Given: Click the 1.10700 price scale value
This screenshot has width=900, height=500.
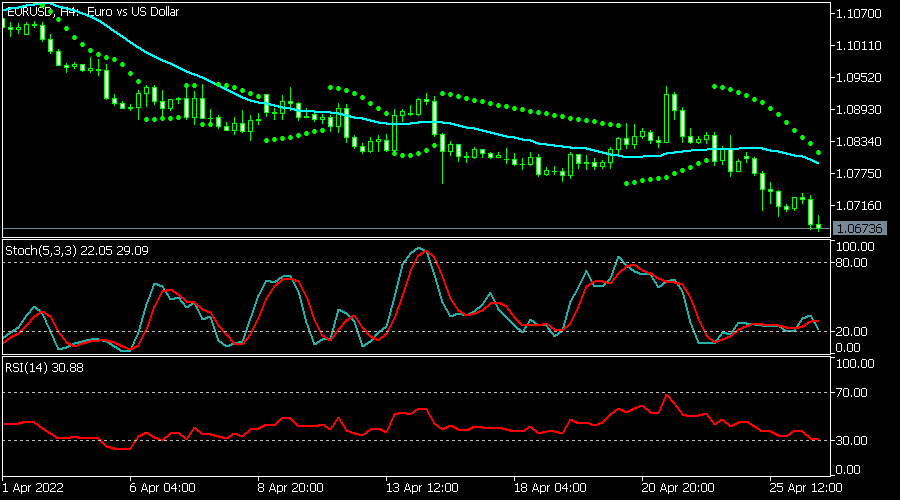Looking at the screenshot, I should pyautogui.click(x=859, y=14).
